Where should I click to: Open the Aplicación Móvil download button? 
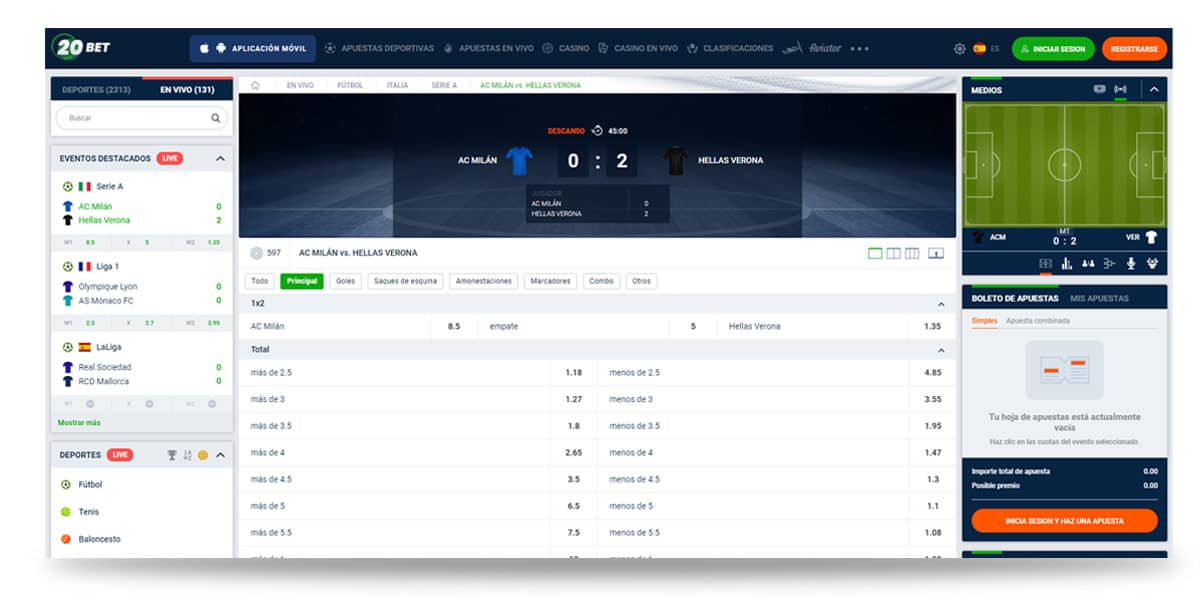tap(253, 48)
